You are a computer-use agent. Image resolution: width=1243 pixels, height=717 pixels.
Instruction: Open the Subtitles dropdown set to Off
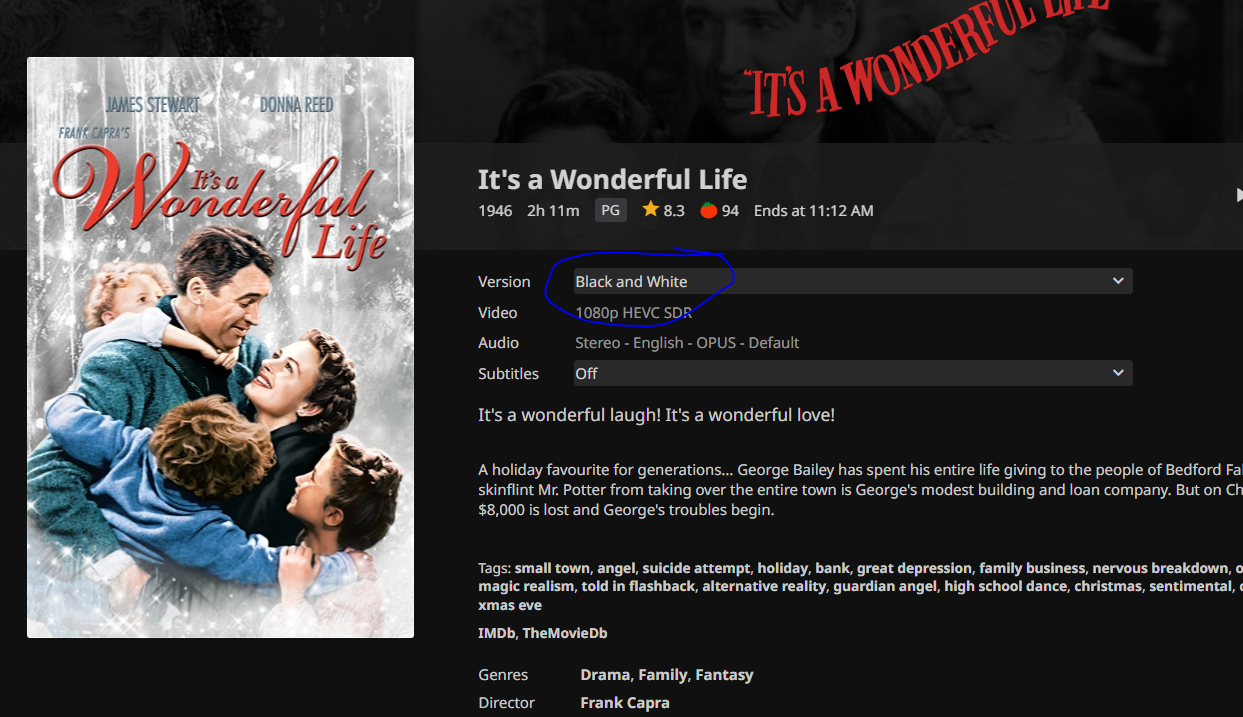pyautogui.click(x=853, y=373)
